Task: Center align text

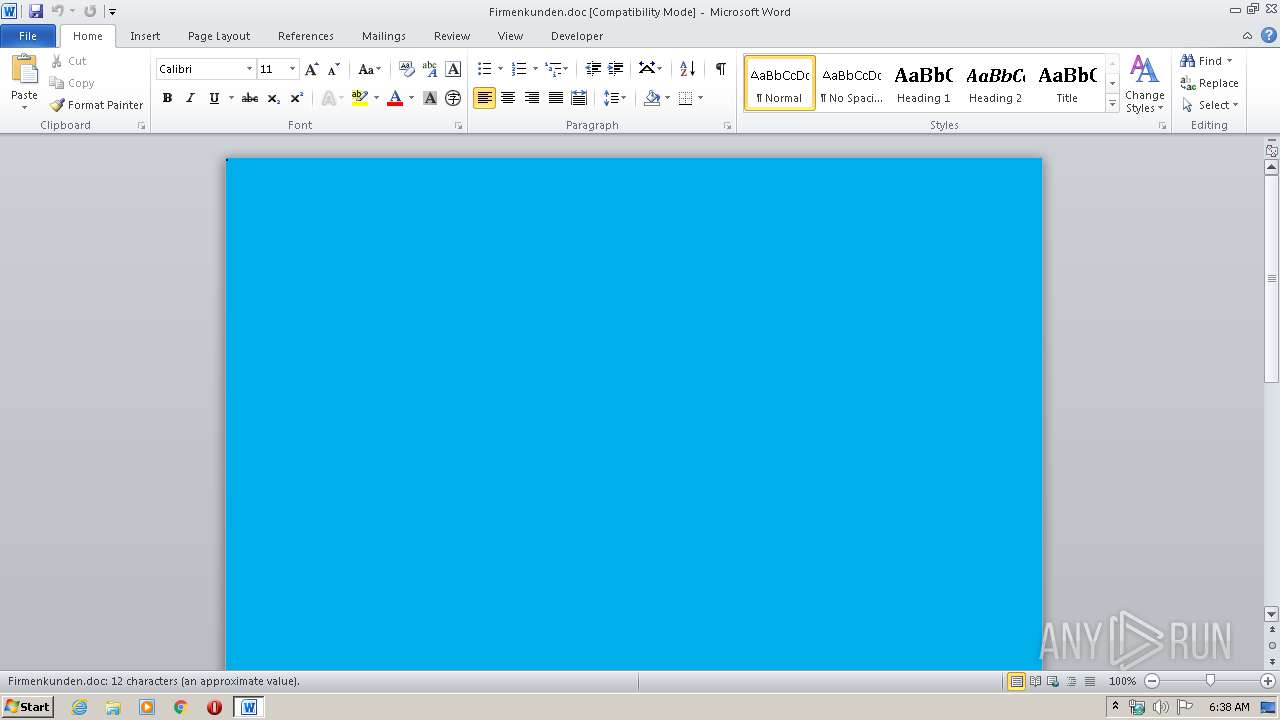Action: (508, 98)
